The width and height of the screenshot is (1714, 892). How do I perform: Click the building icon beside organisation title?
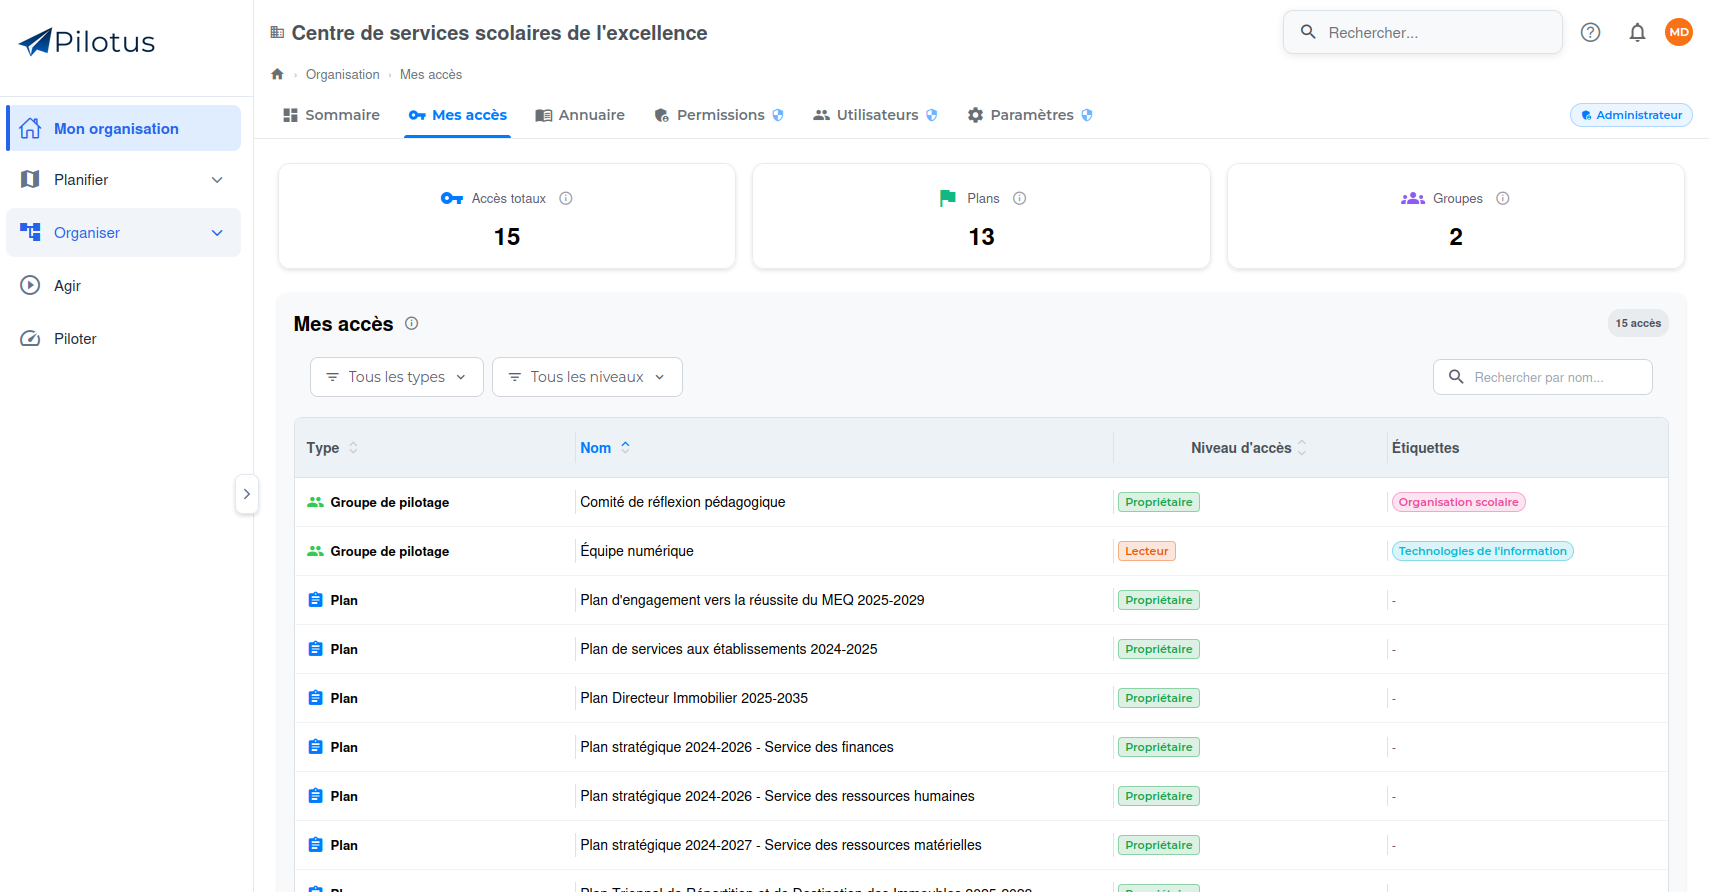click(x=277, y=33)
